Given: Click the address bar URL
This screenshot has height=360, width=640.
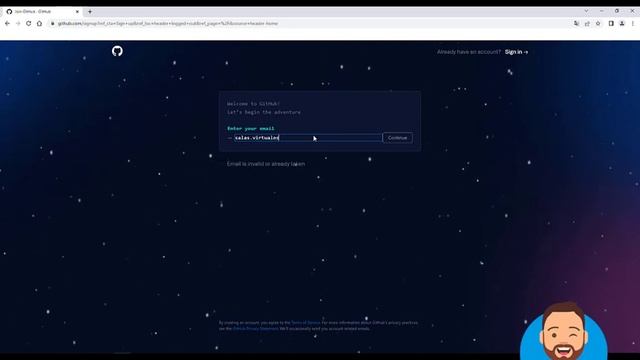Looking at the screenshot, I should [x=168, y=24].
